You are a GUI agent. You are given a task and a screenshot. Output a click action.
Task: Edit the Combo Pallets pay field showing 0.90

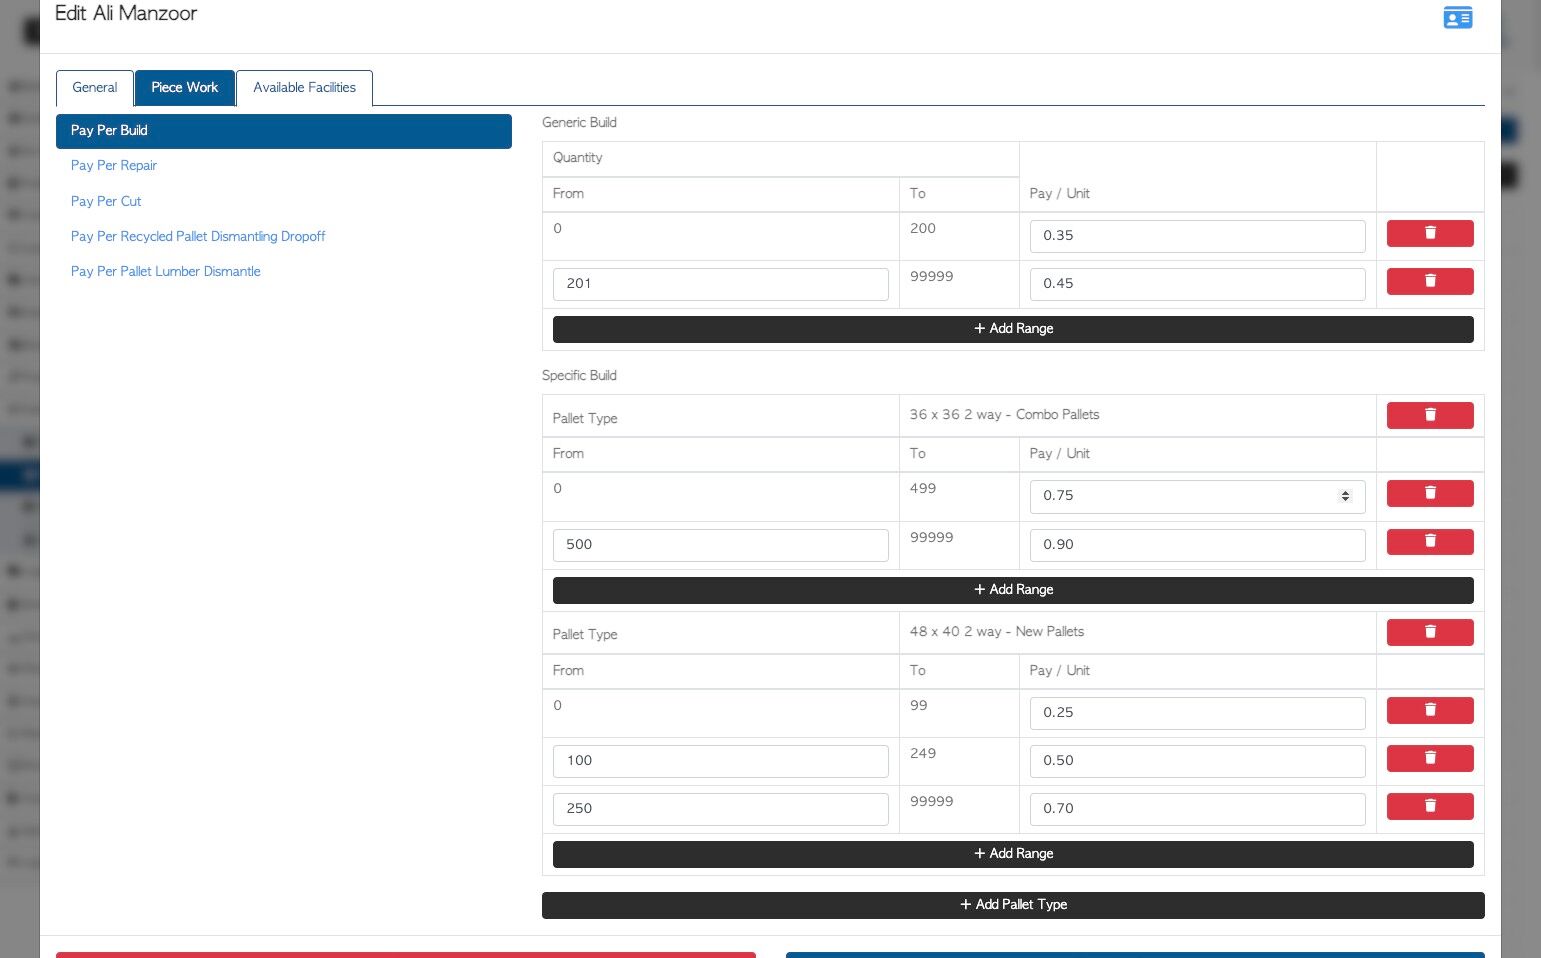(1198, 545)
